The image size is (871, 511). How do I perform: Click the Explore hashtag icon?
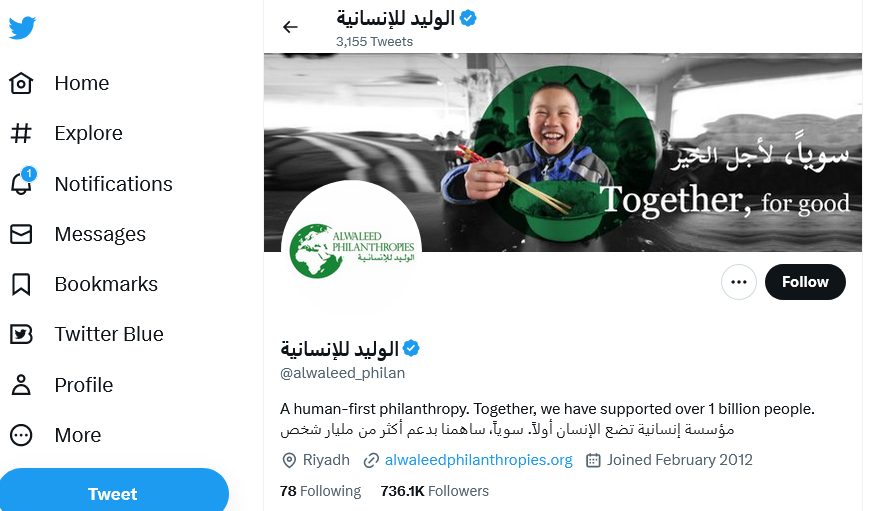pos(21,133)
